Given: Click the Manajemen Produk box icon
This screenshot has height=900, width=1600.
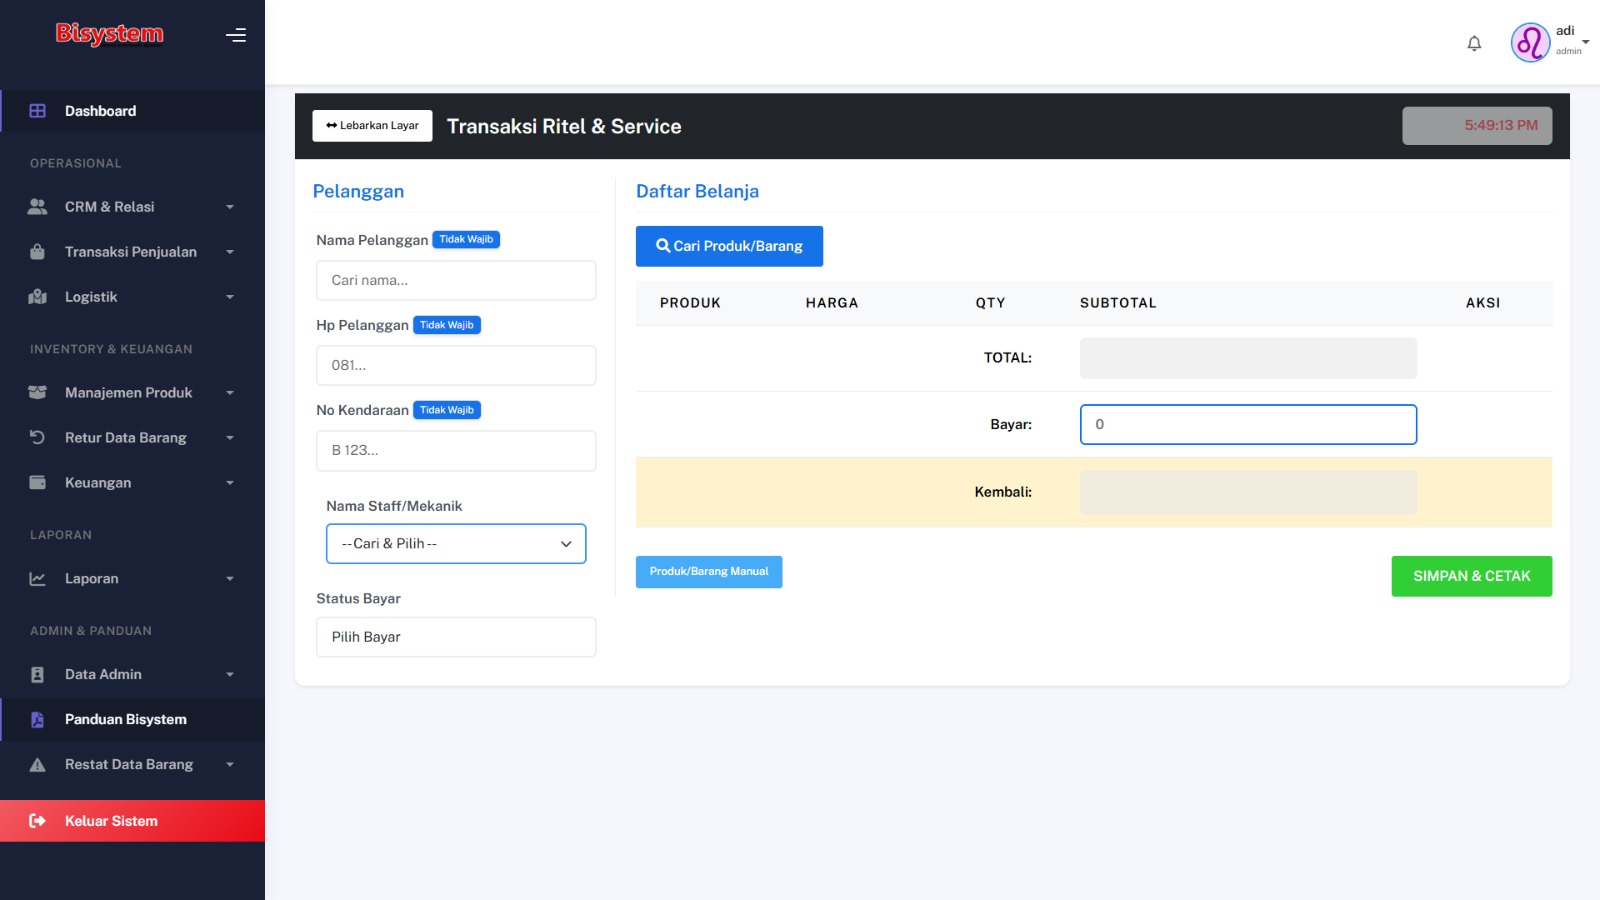Looking at the screenshot, I should (x=38, y=393).
